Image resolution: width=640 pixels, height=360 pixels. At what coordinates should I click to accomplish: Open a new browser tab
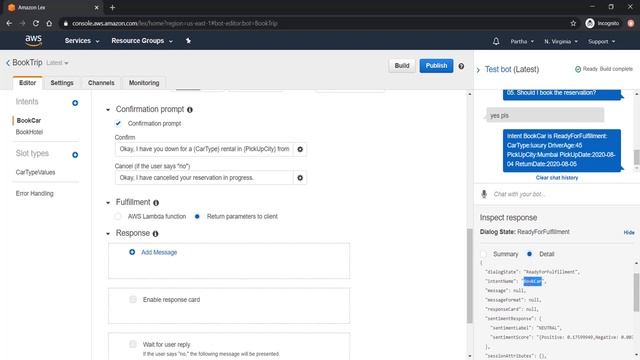pos(112,7)
